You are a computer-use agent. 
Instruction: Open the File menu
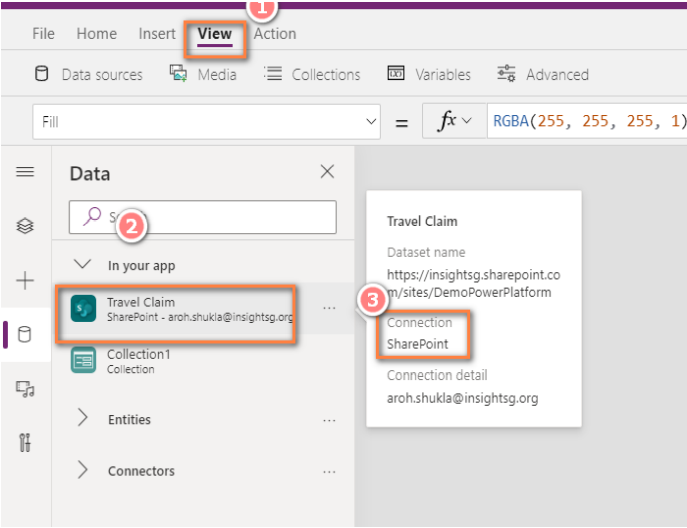[x=43, y=34]
